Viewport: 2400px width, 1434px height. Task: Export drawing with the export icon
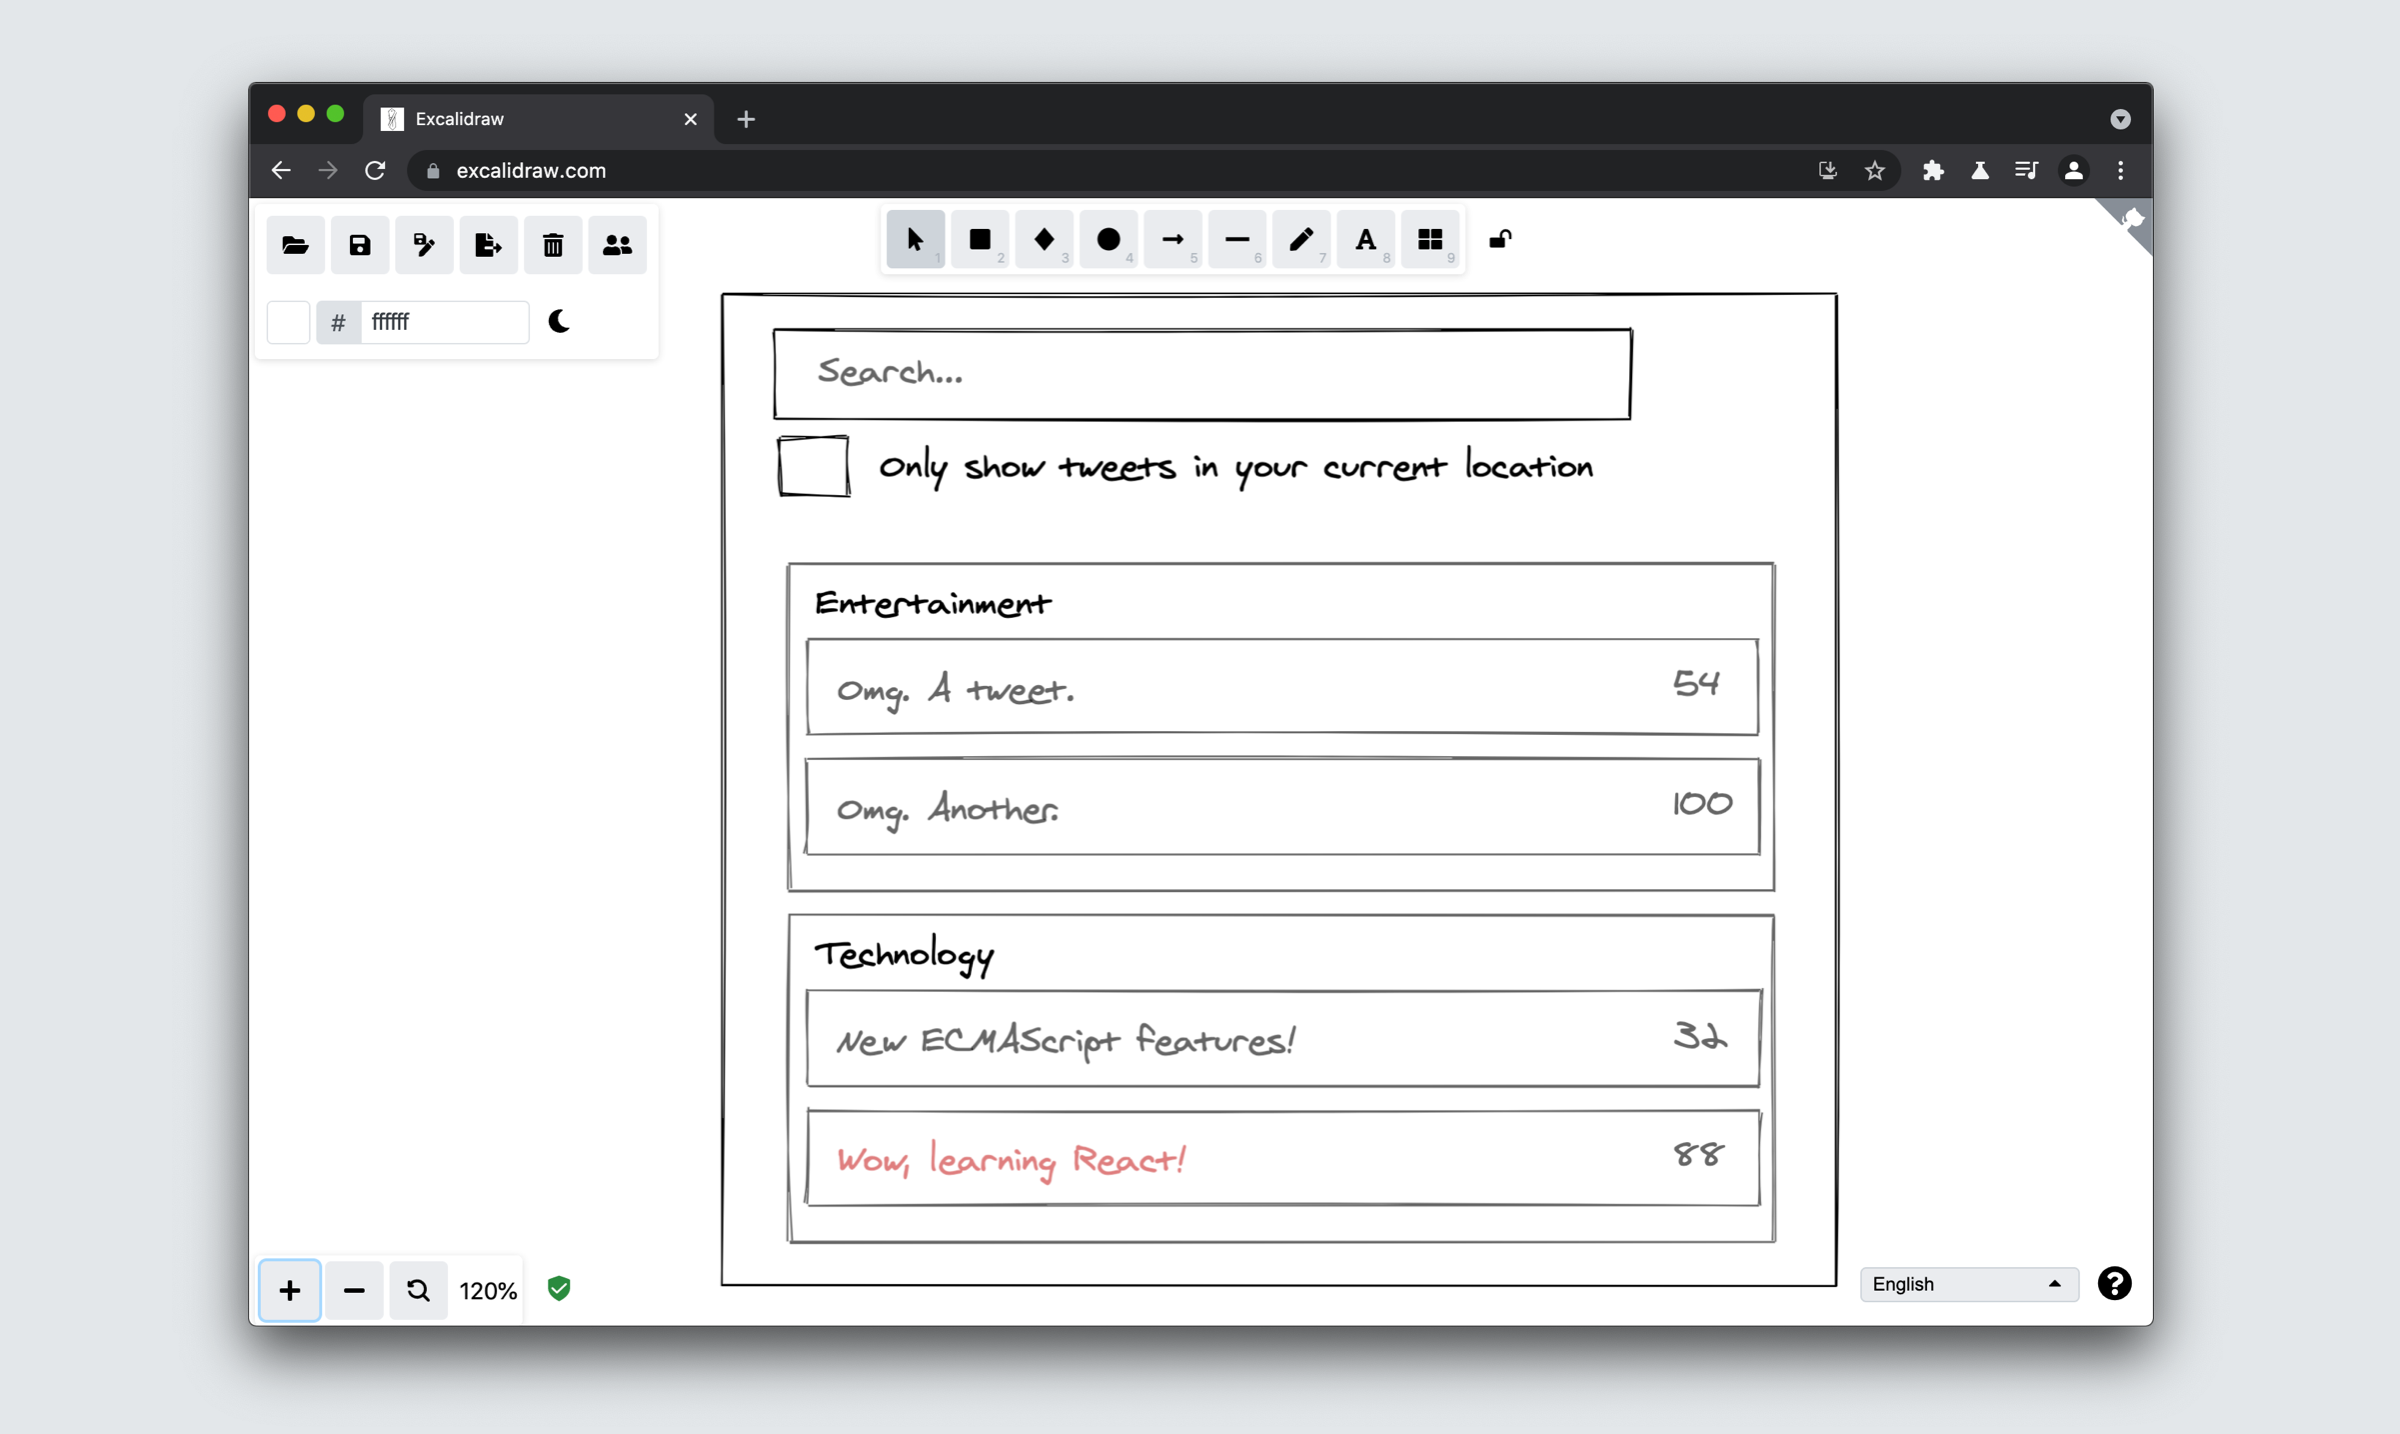(x=488, y=245)
